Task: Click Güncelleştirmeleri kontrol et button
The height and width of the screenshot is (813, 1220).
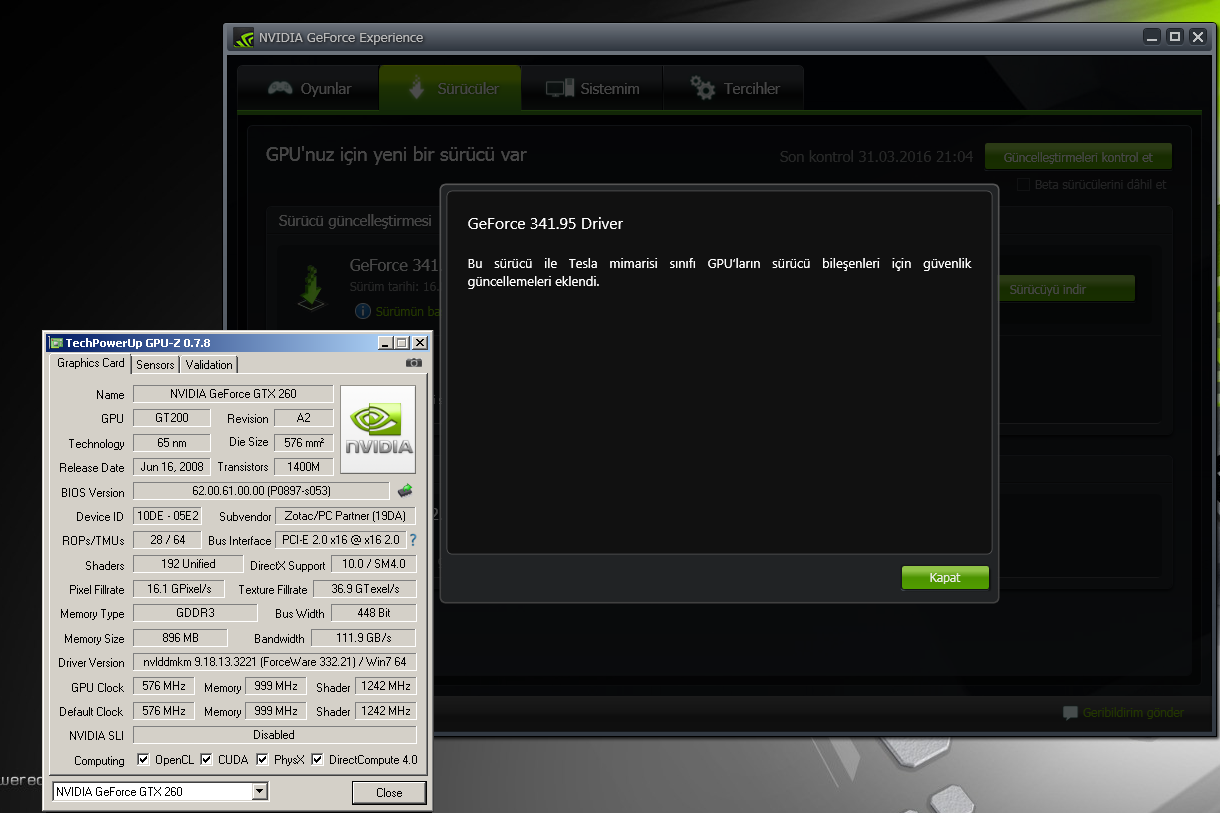Action: [x=1078, y=157]
